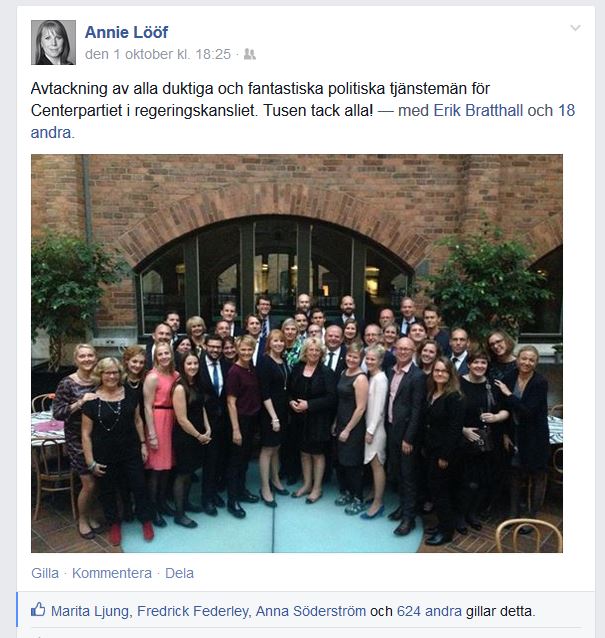The width and height of the screenshot is (605, 638).
Task: Open Fredrick Federley's profile
Action: coord(193,611)
